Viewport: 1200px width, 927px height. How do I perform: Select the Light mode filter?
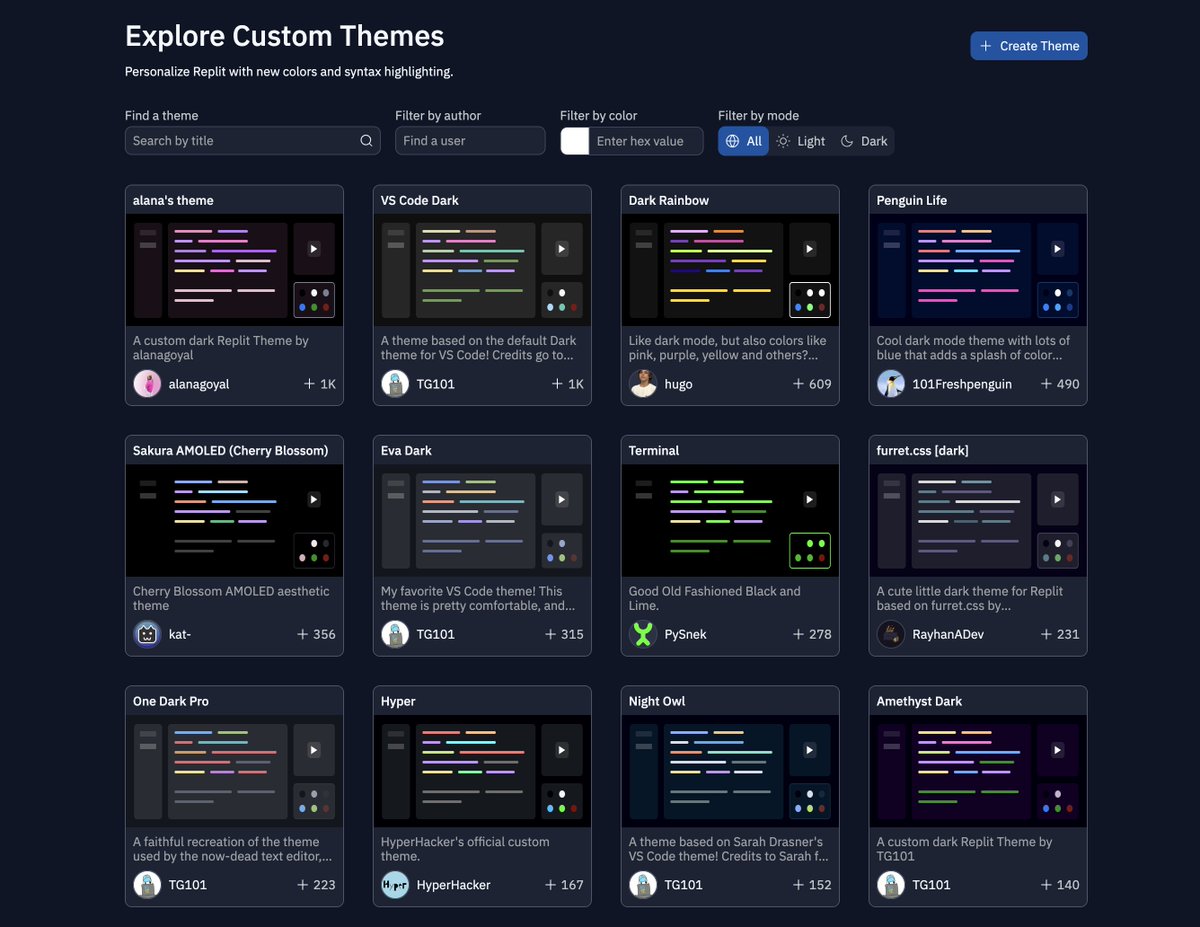tap(800, 140)
